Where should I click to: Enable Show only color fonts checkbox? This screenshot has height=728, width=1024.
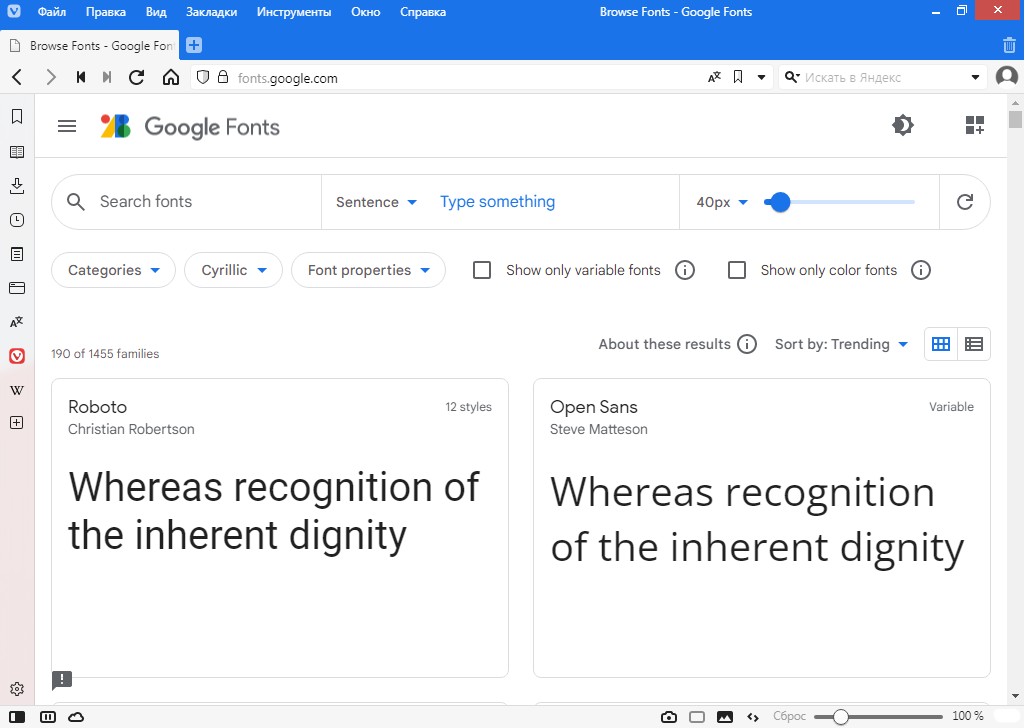pyautogui.click(x=737, y=270)
